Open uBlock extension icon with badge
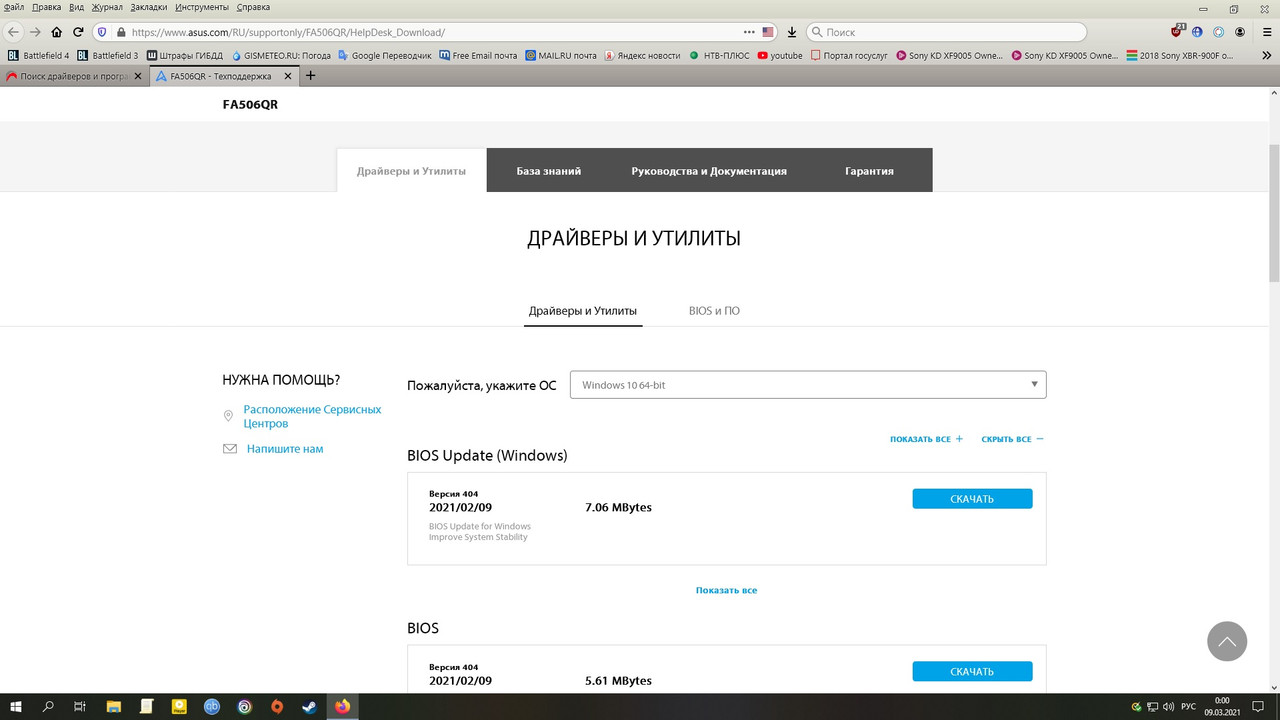 point(1179,31)
